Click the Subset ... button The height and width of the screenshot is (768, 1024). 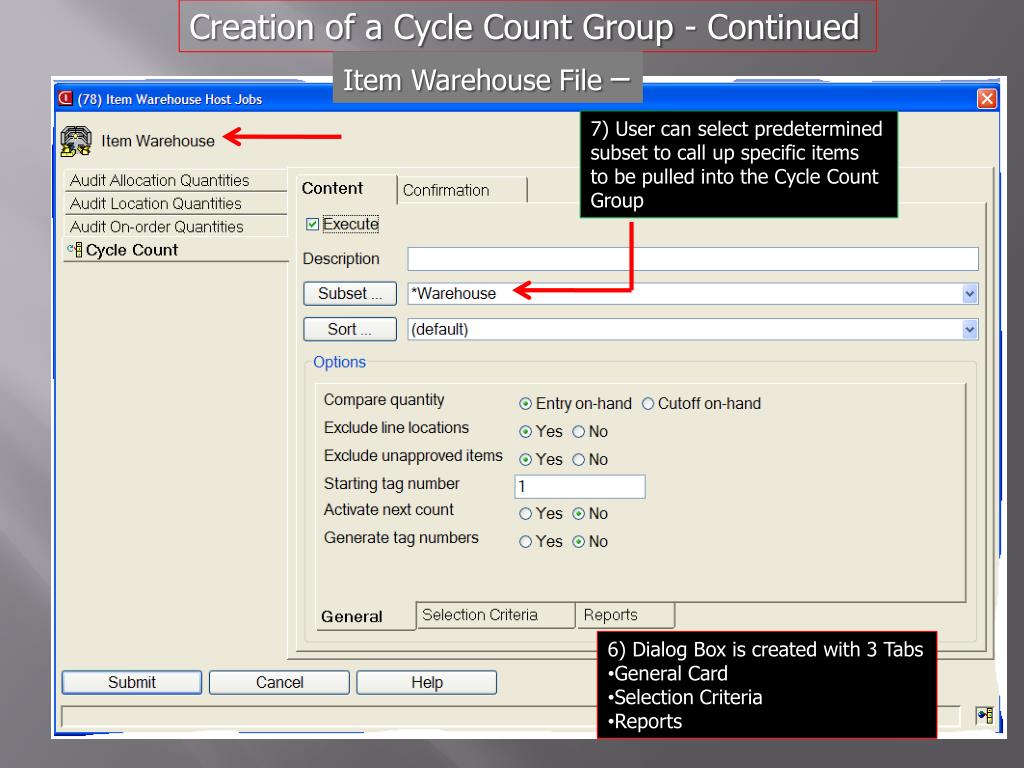350,294
